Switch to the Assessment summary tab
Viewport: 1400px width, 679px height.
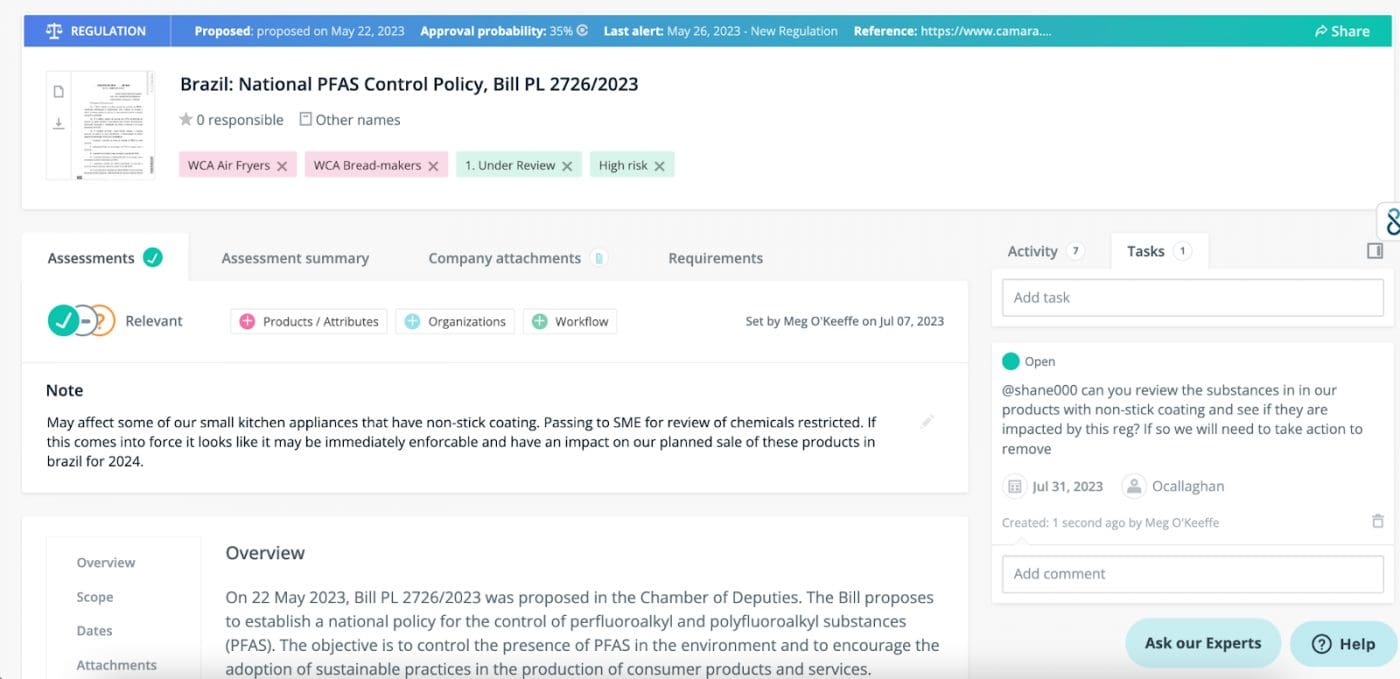295,258
